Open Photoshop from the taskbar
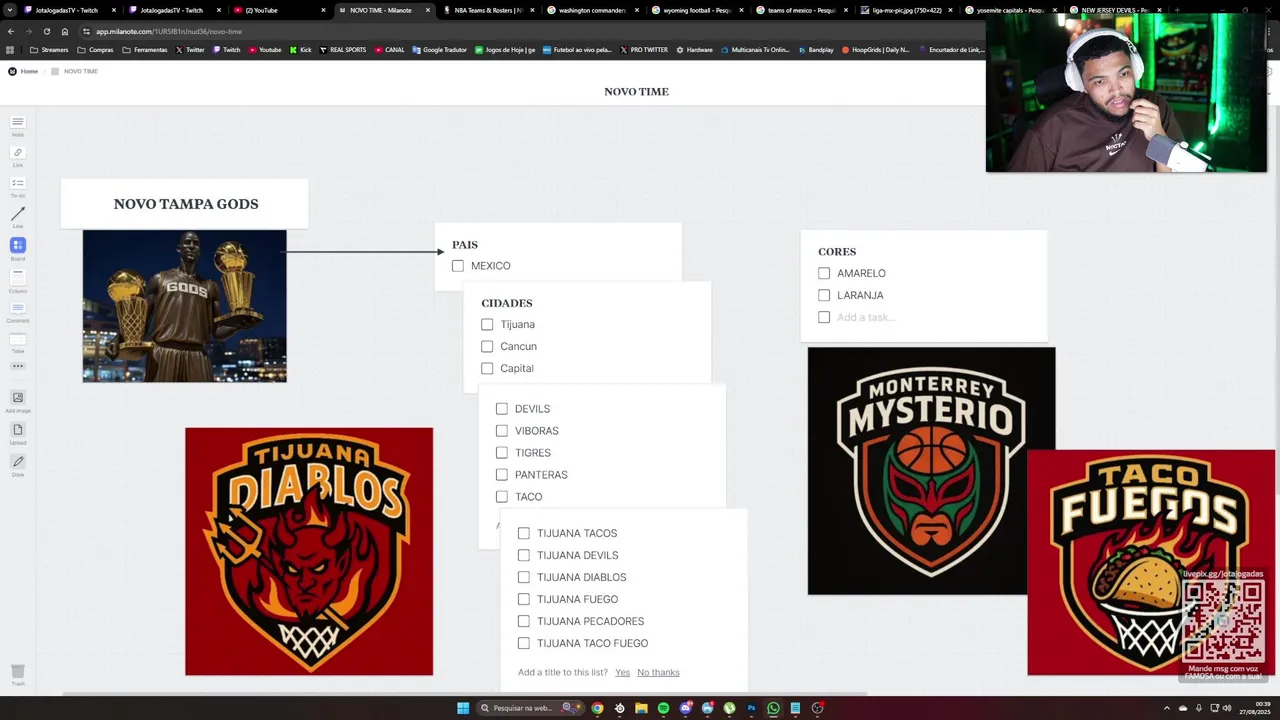Screen dimensions: 1280x720 pyautogui.click(x=751, y=708)
